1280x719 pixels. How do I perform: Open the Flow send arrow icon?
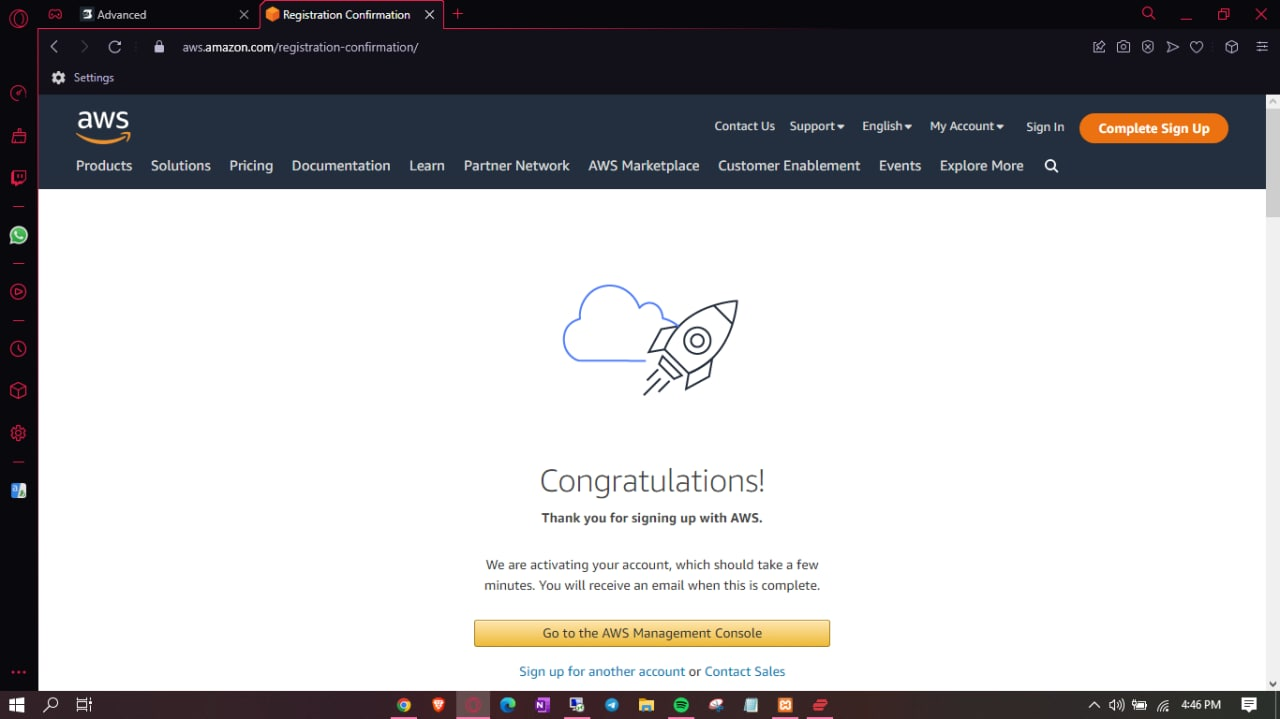pos(1172,47)
